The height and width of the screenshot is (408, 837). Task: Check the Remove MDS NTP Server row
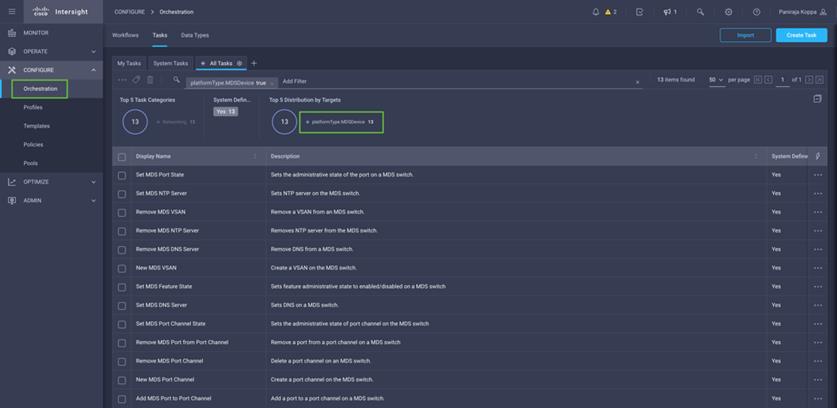[x=122, y=231]
